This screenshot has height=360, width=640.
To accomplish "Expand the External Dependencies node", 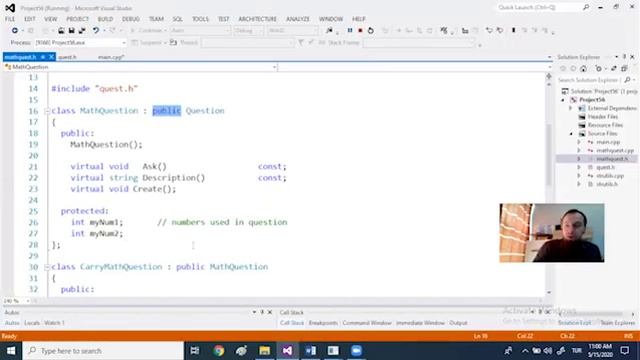I will pyautogui.click(x=571, y=109).
